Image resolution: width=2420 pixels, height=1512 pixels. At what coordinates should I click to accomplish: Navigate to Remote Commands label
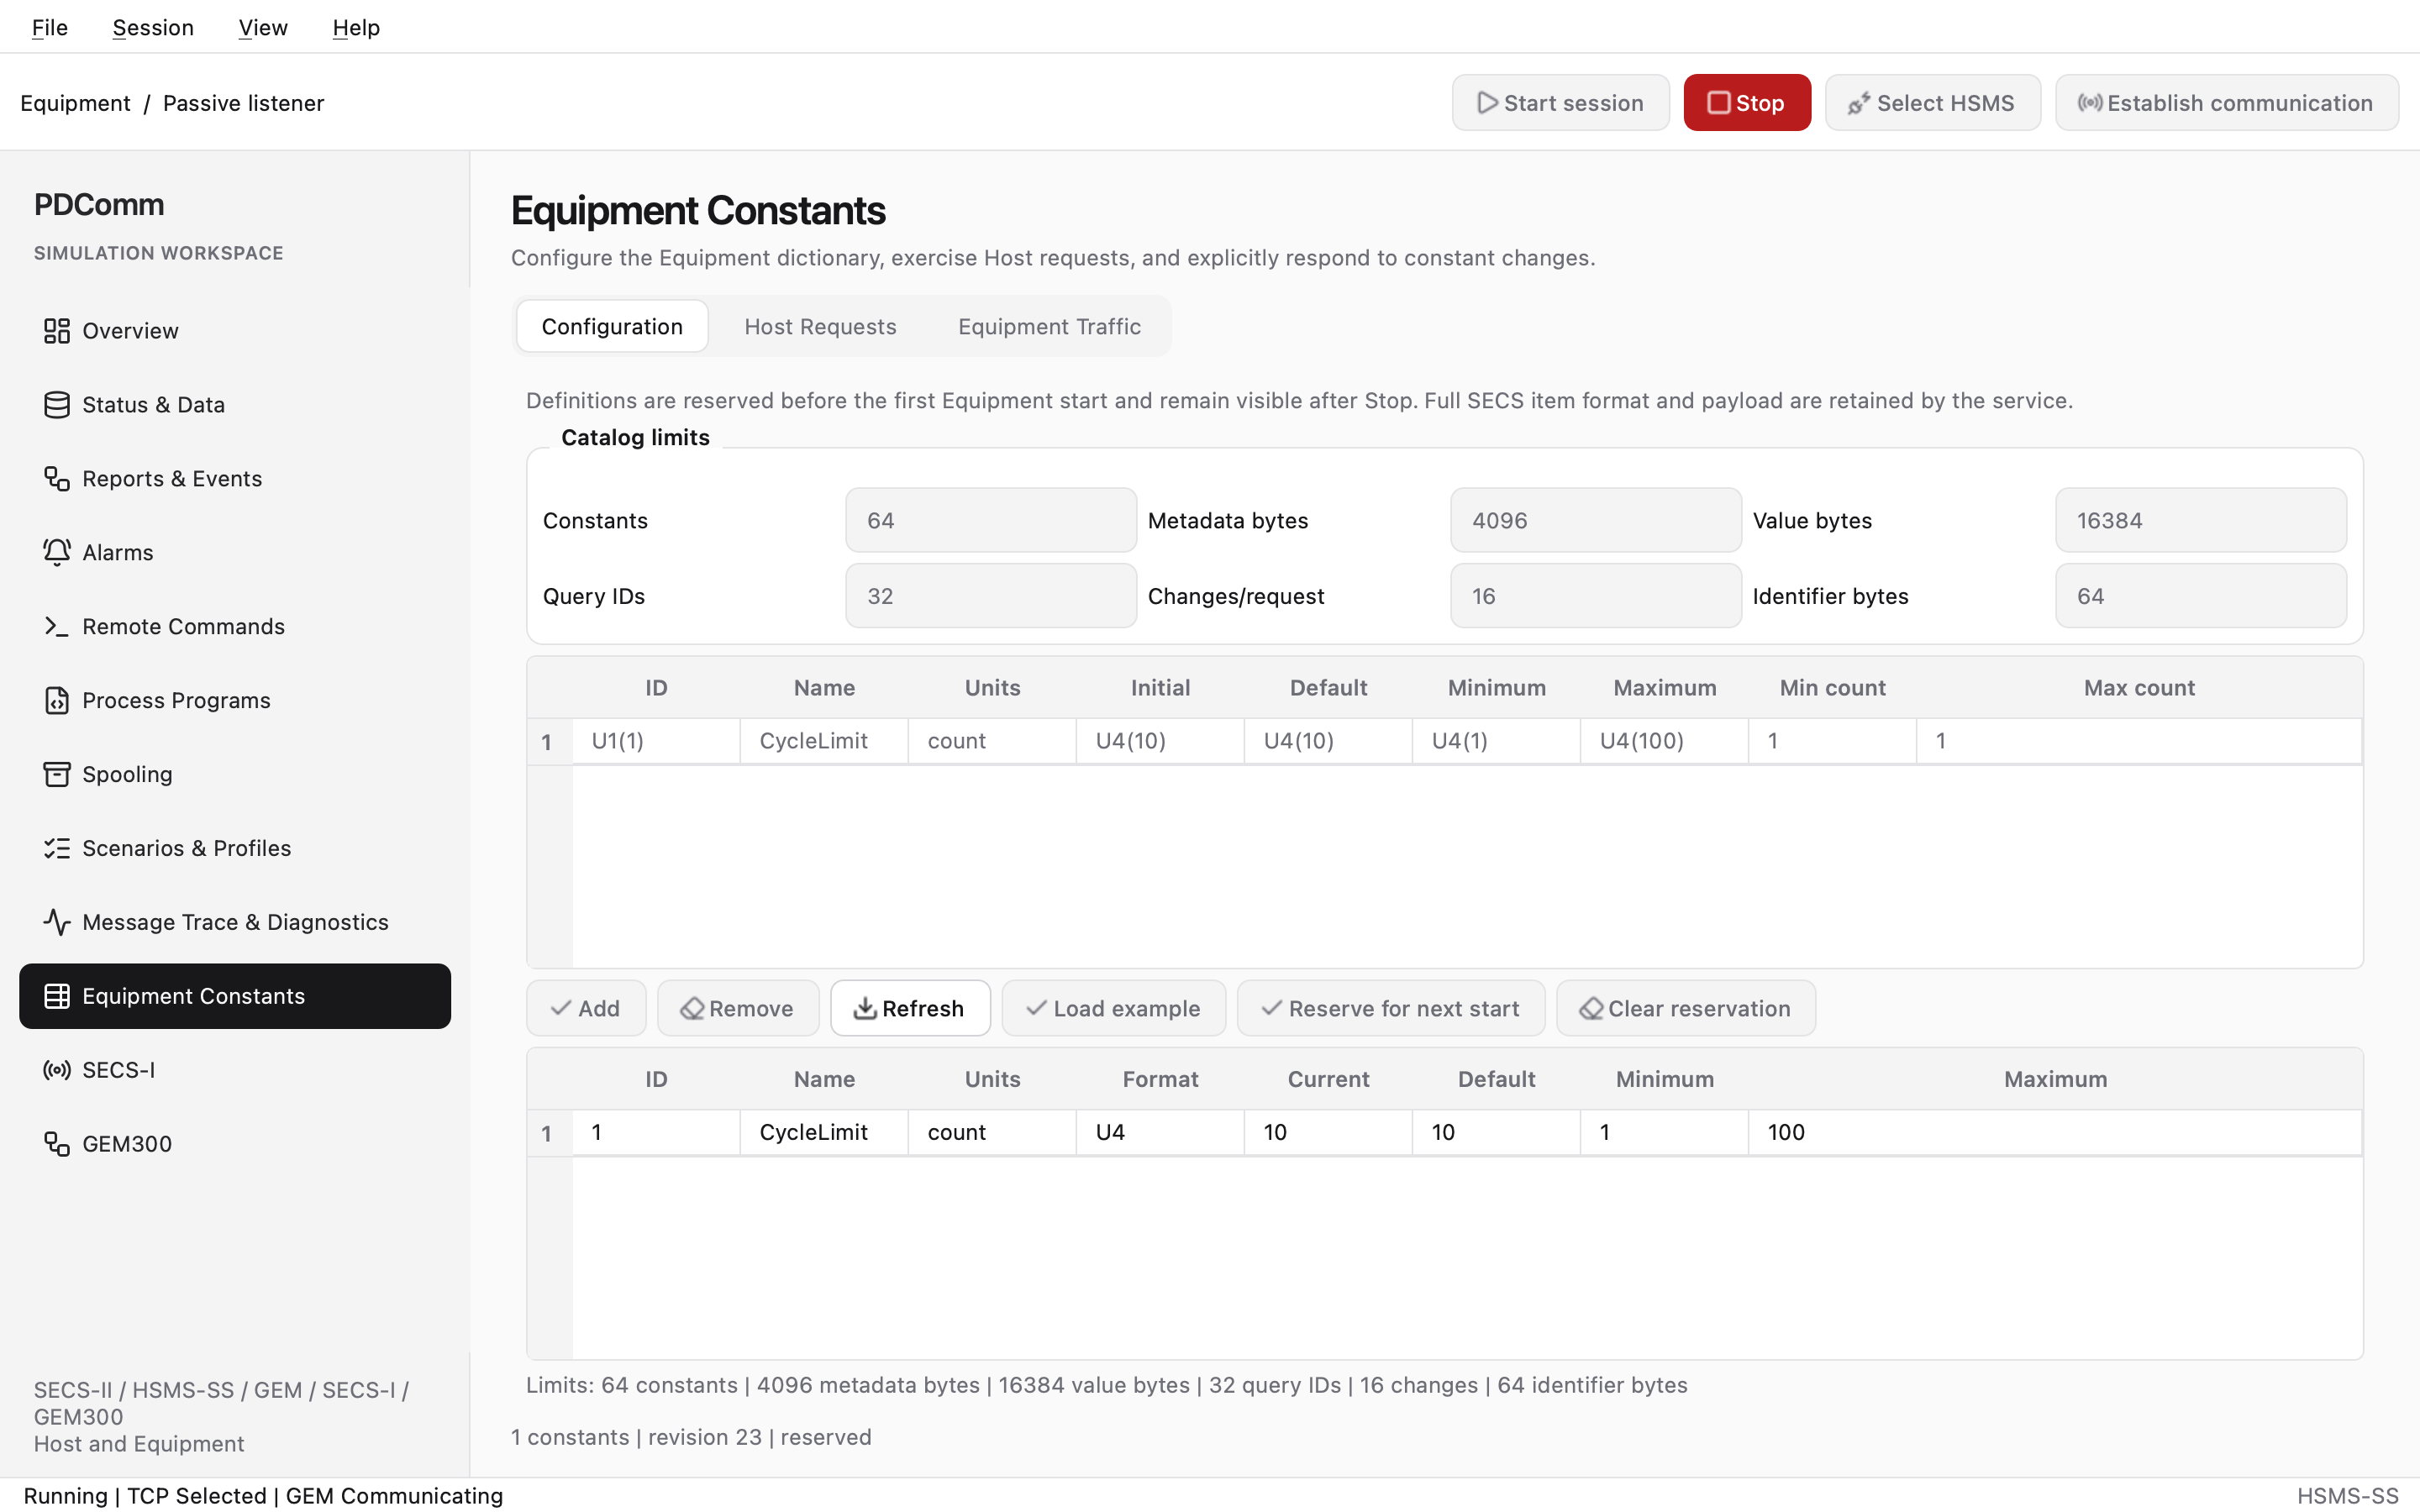183,627
